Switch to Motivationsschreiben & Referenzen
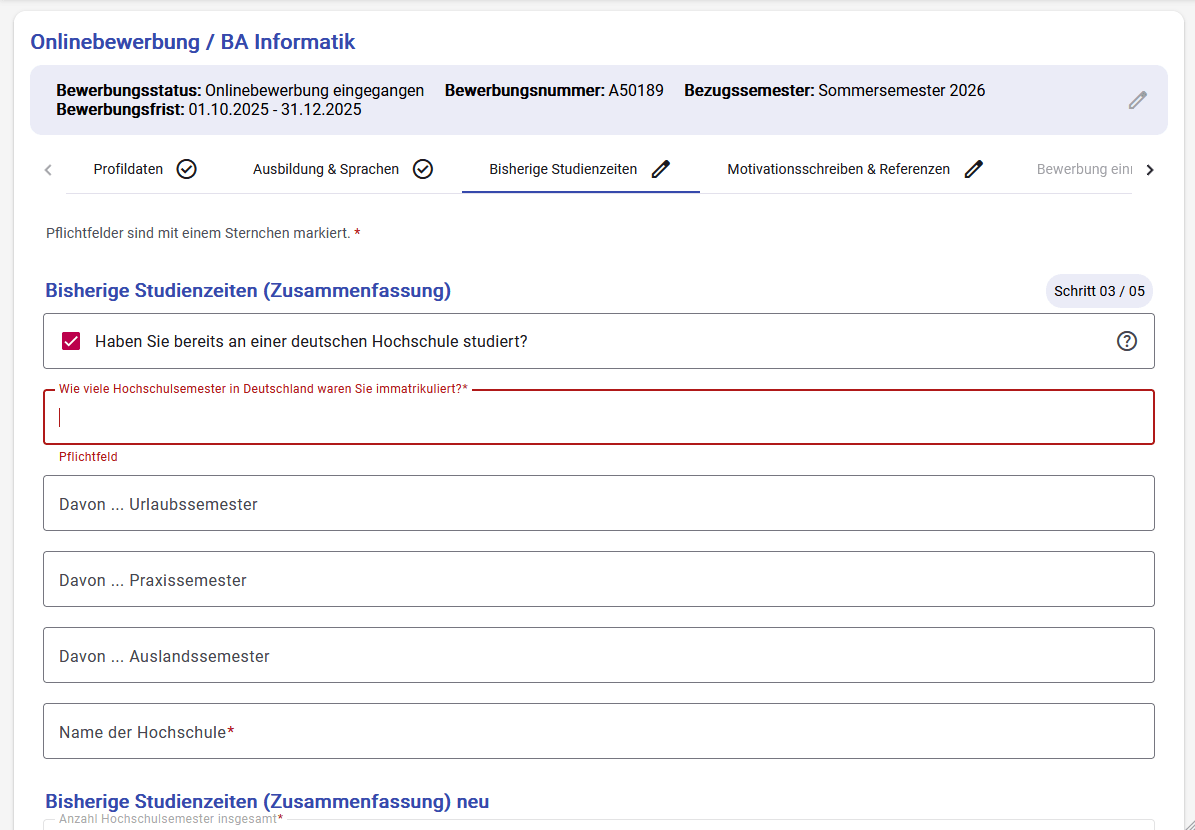 838,169
